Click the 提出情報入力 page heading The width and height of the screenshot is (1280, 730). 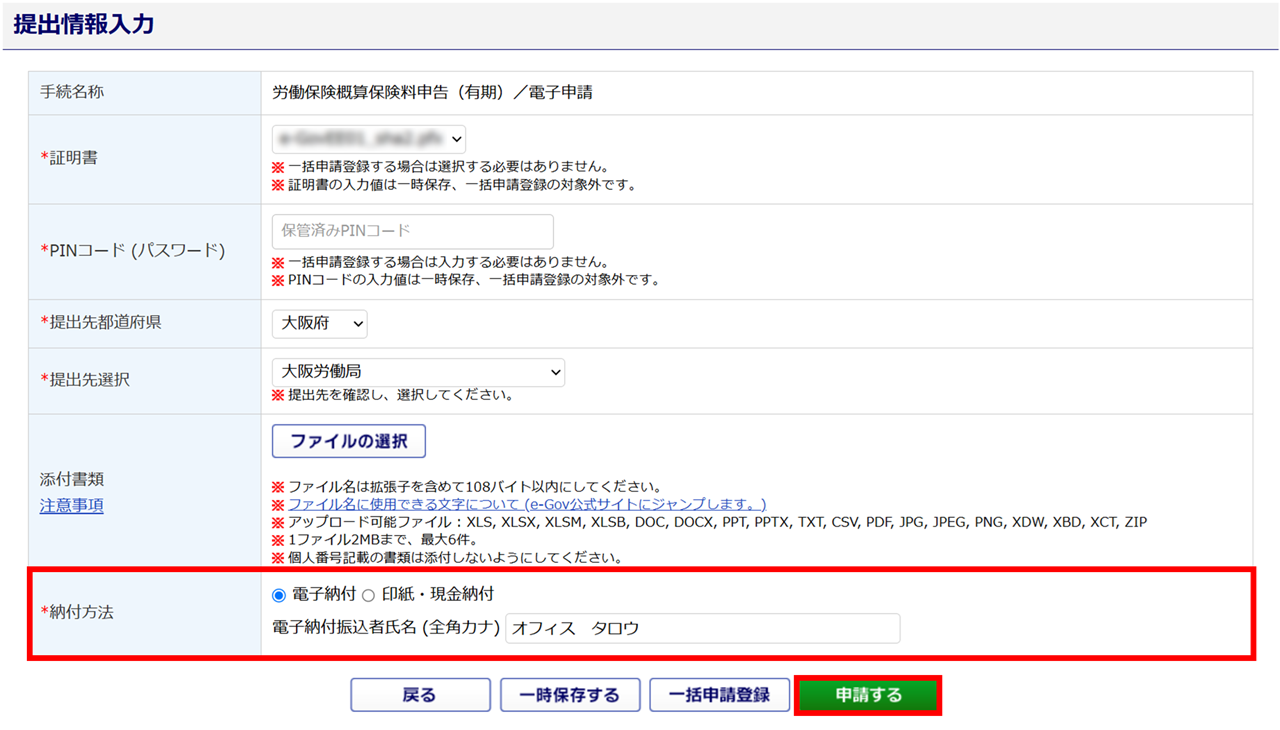84,25
